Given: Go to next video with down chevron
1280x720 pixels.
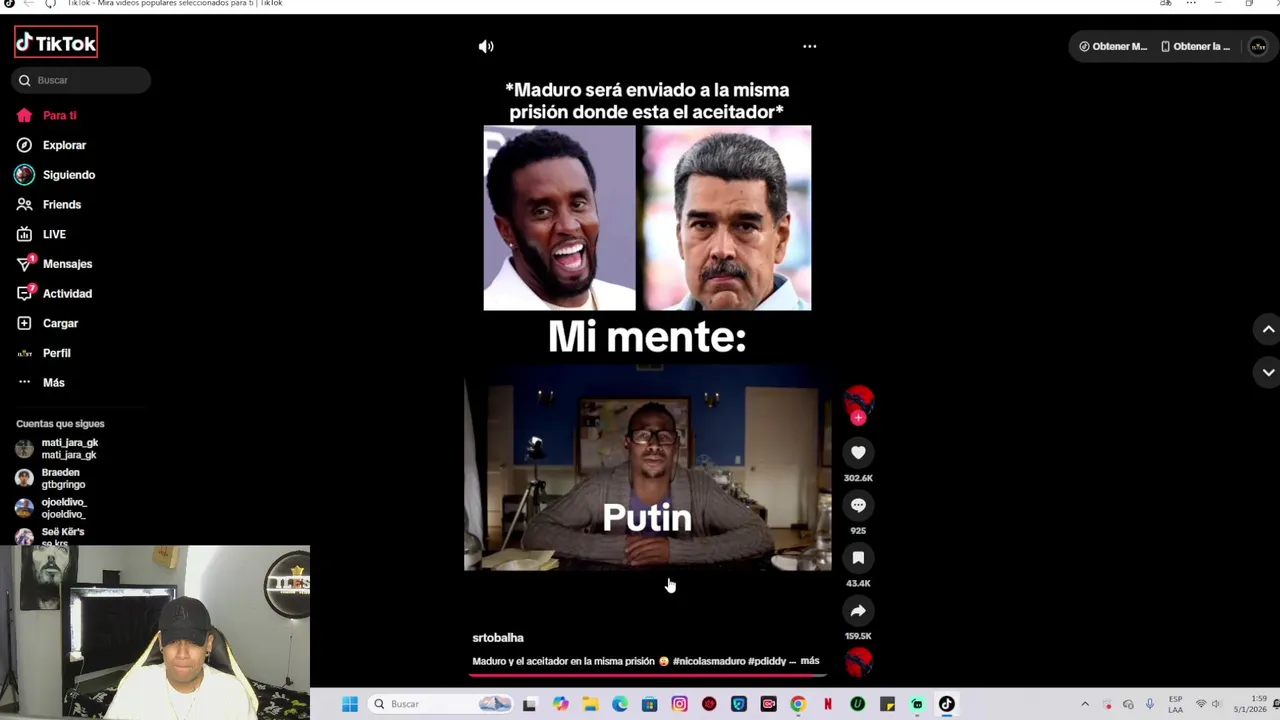Looking at the screenshot, I should click(1268, 372).
